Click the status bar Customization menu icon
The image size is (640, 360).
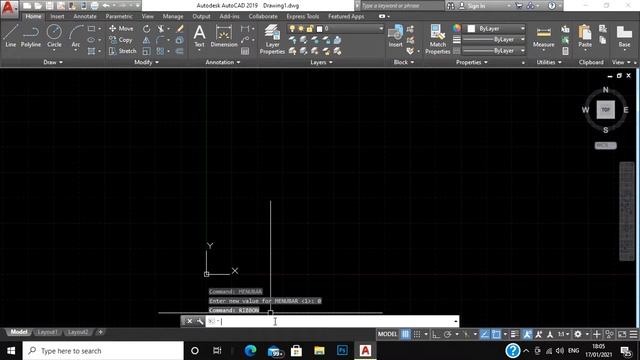point(633,334)
